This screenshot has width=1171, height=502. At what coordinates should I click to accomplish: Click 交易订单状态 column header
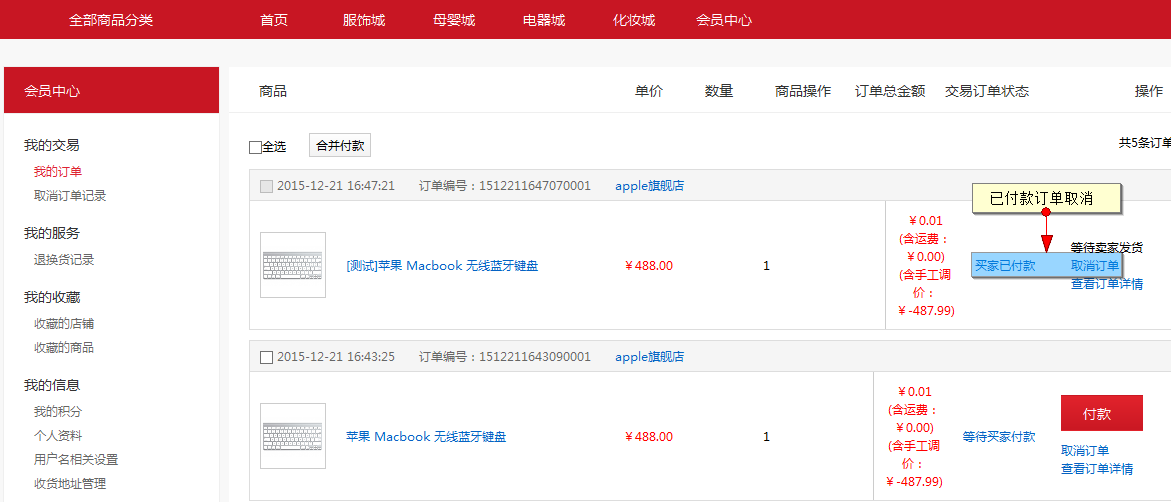(987, 91)
